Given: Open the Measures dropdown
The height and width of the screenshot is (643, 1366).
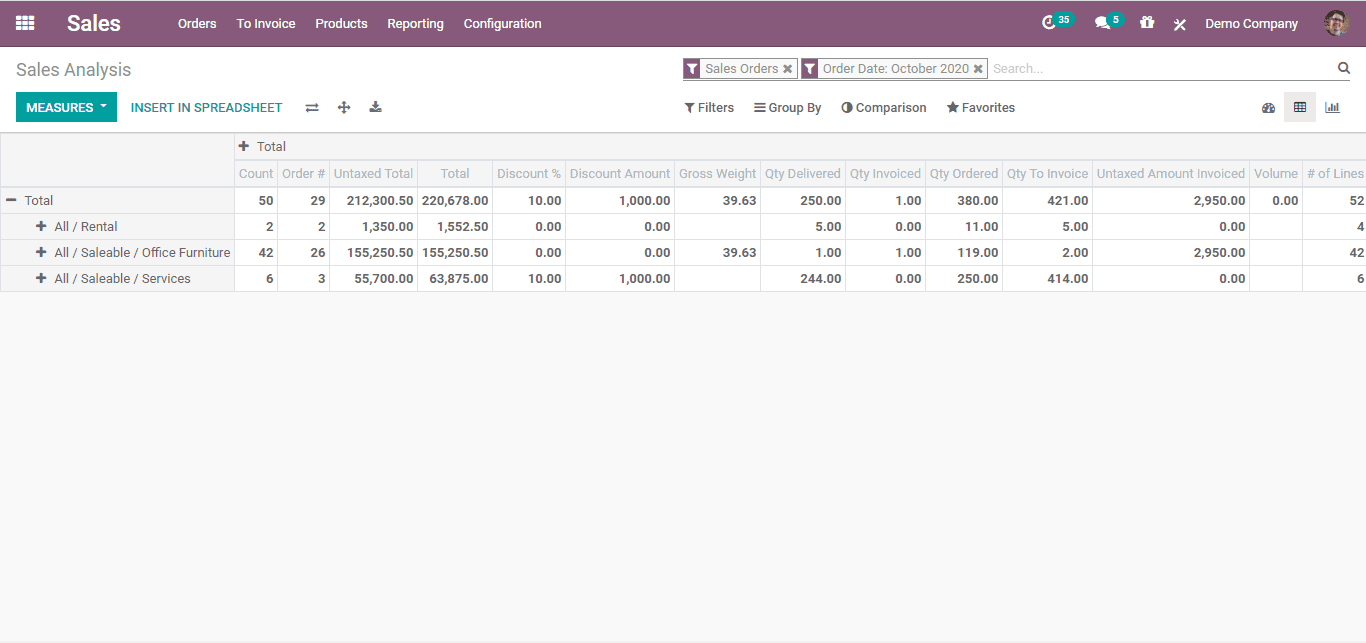Looking at the screenshot, I should coord(66,106).
